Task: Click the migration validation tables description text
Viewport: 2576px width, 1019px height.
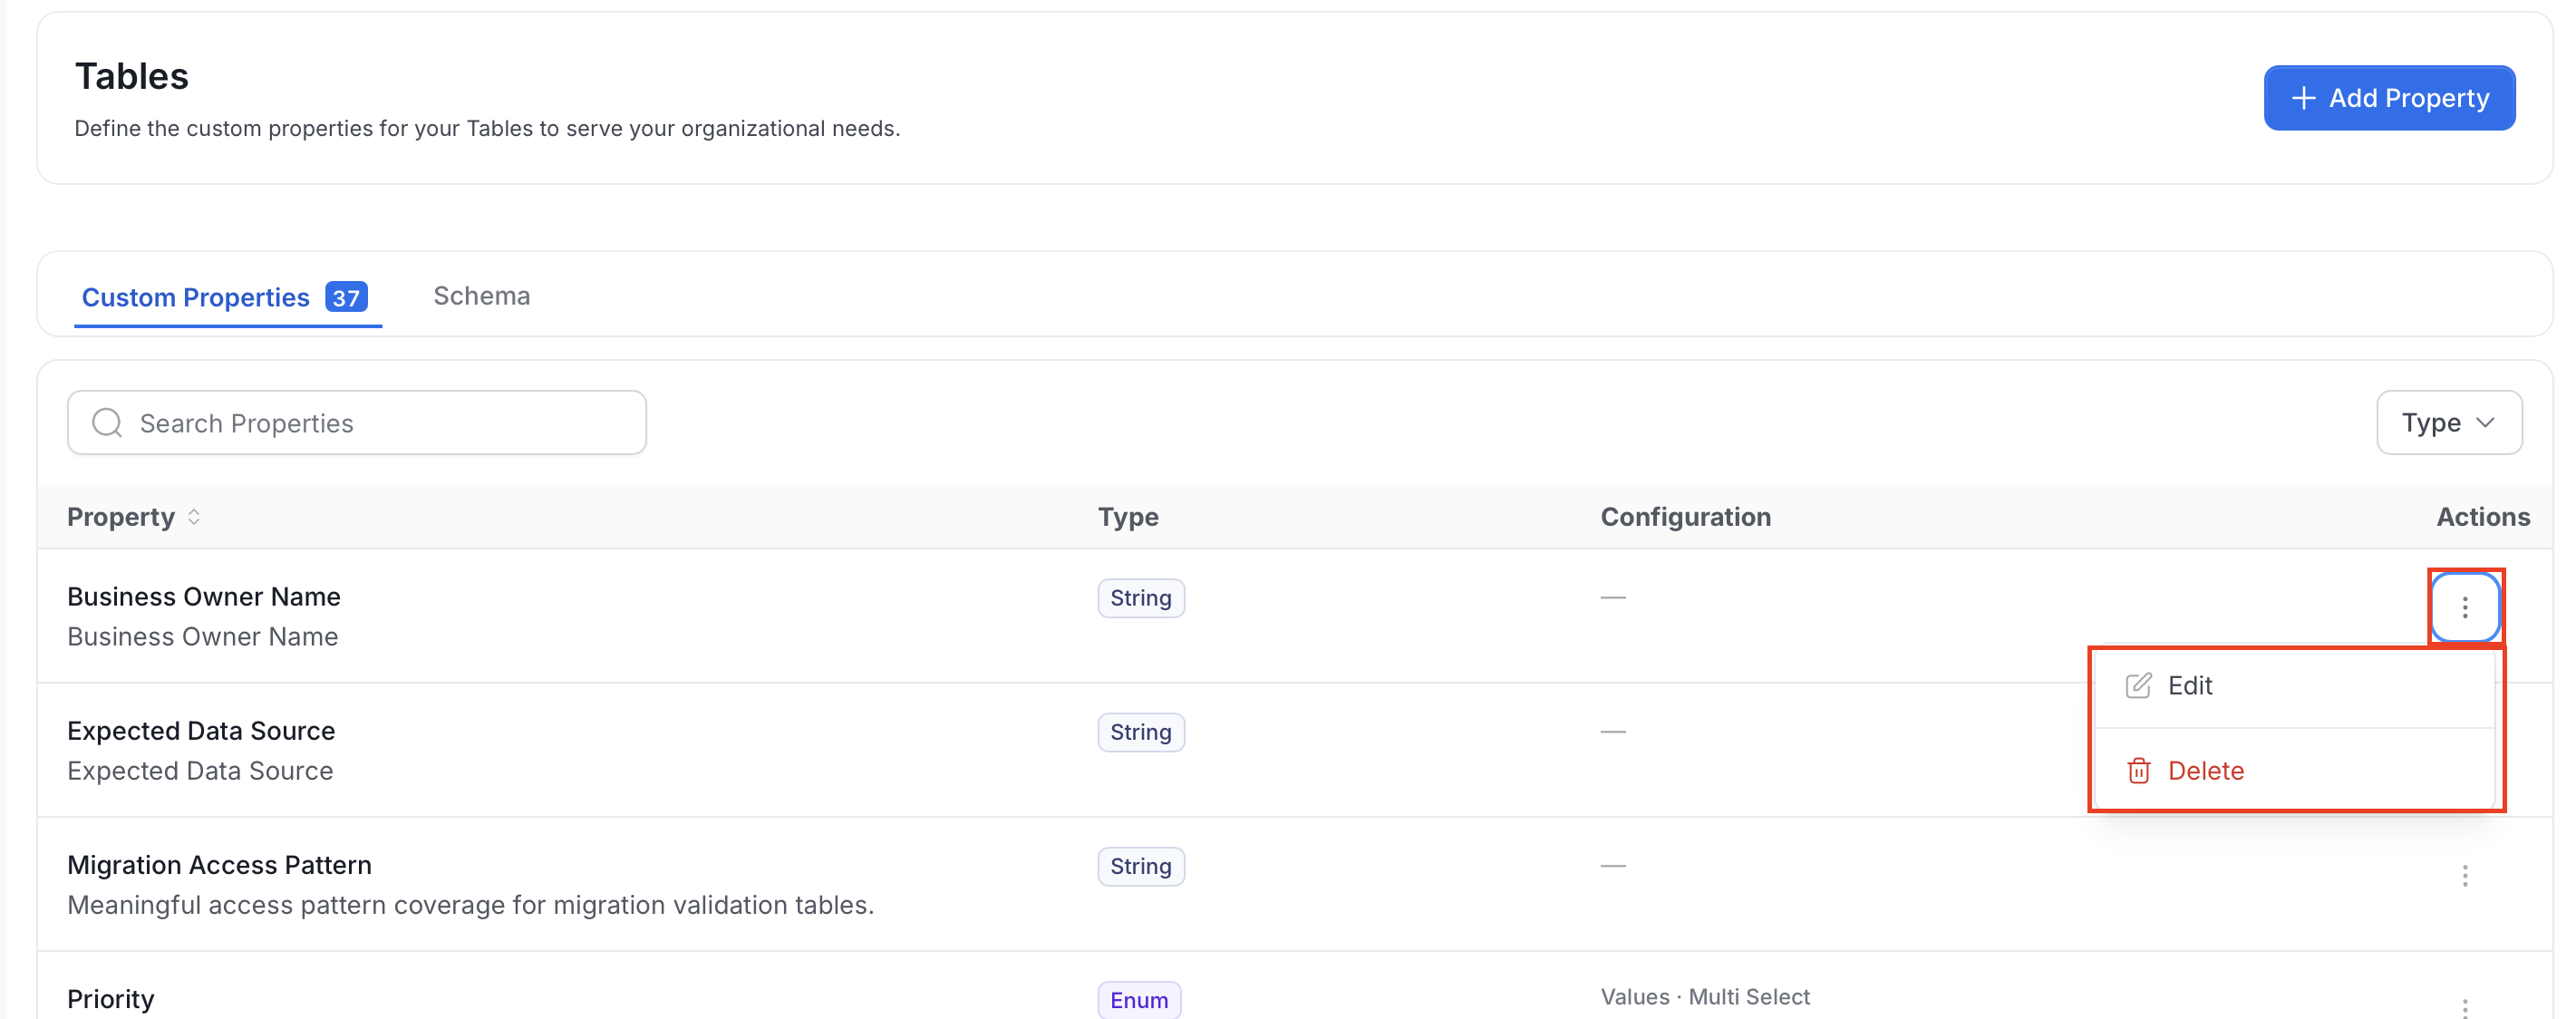Action: (x=470, y=905)
